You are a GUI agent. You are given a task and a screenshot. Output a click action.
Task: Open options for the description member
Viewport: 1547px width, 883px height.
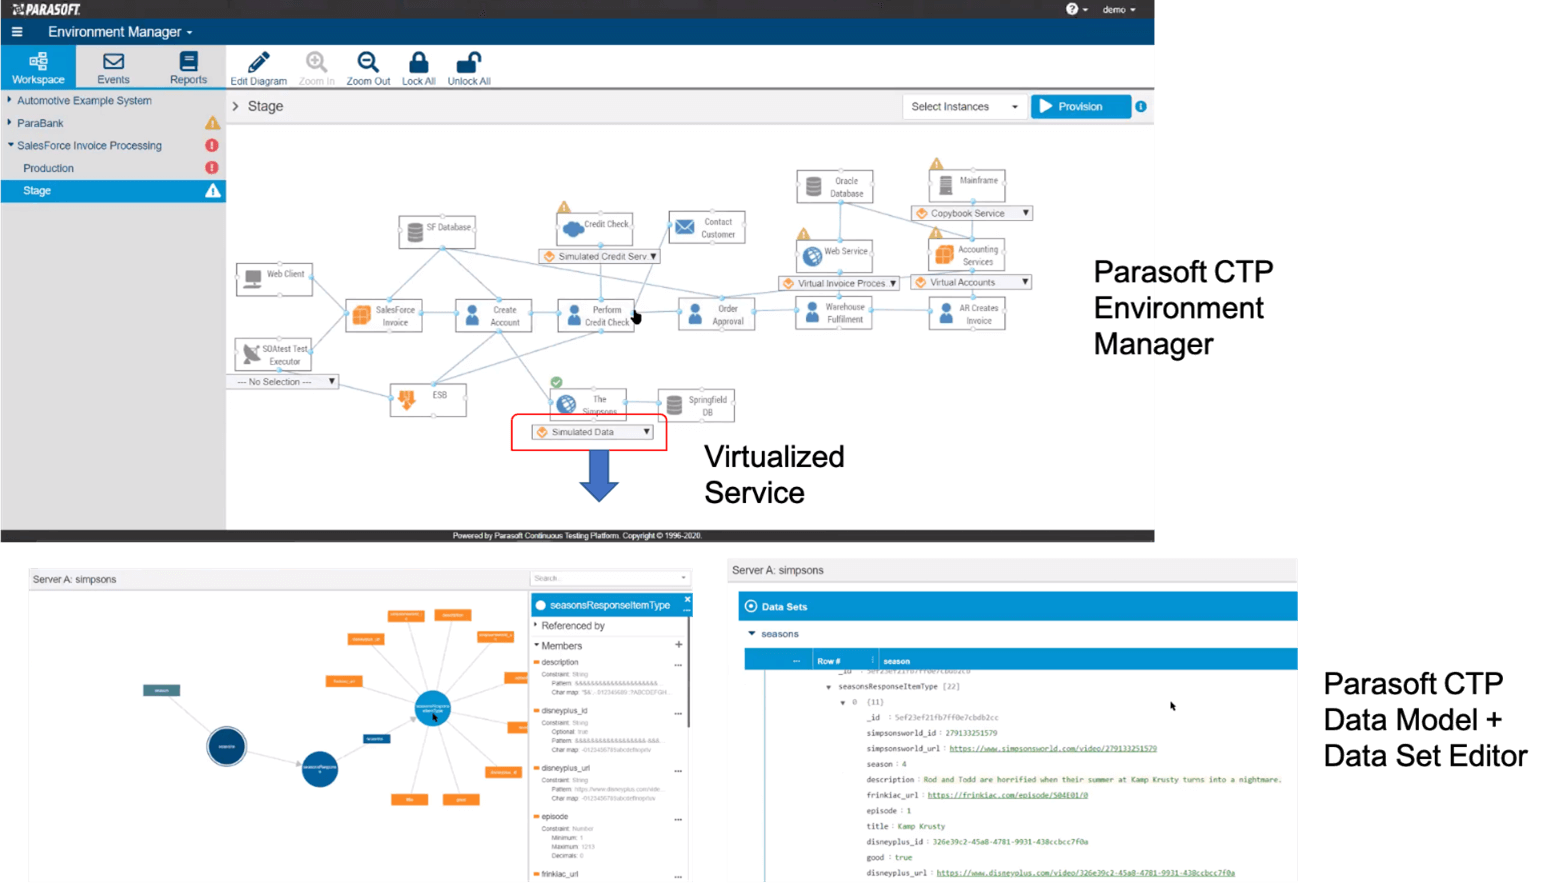click(x=678, y=663)
